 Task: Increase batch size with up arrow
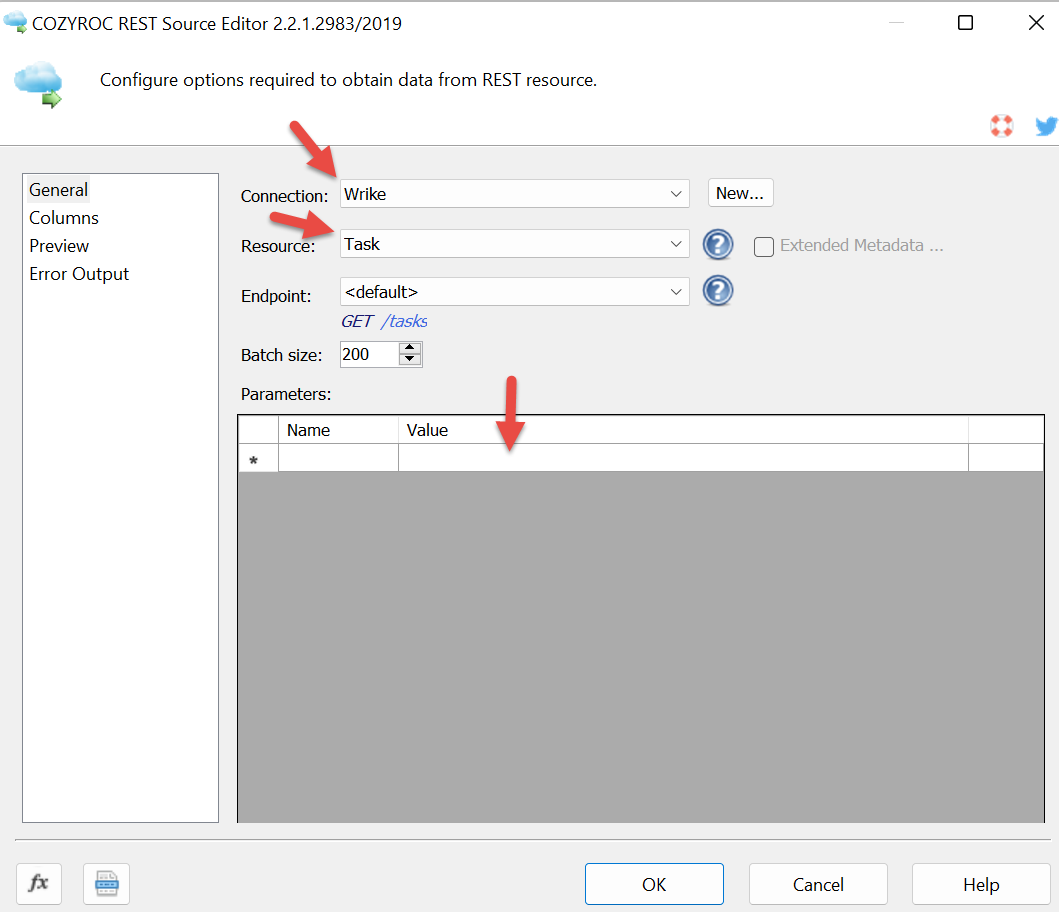410,348
